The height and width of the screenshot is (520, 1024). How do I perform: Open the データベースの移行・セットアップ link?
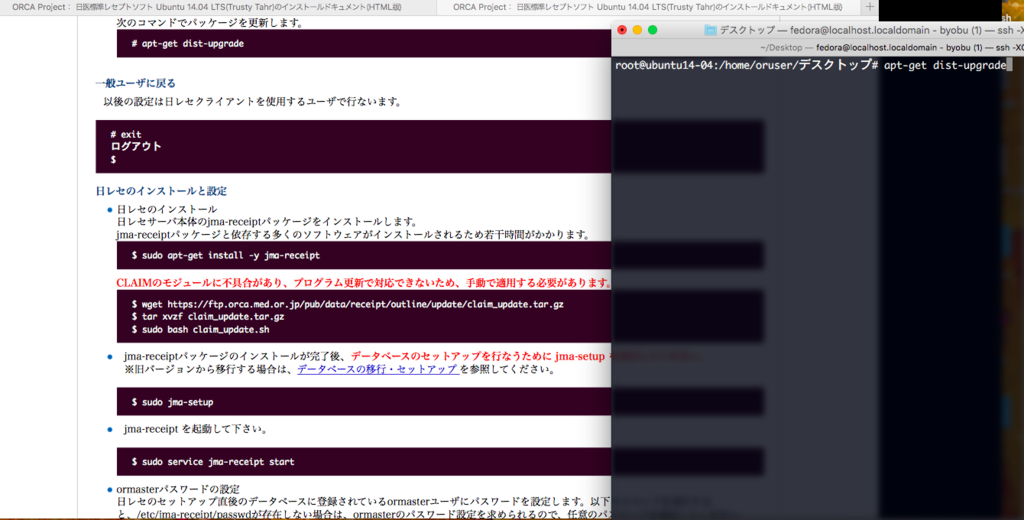pyautogui.click(x=378, y=369)
